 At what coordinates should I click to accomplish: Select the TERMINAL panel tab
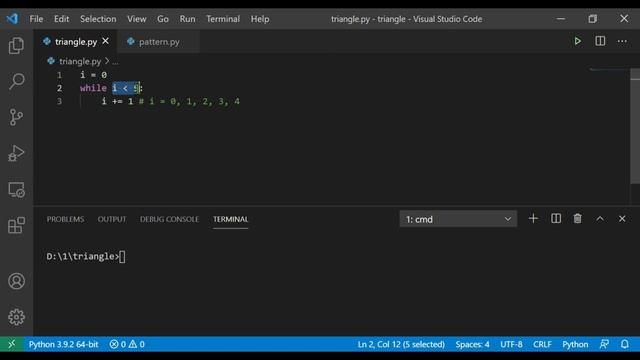[230, 219]
